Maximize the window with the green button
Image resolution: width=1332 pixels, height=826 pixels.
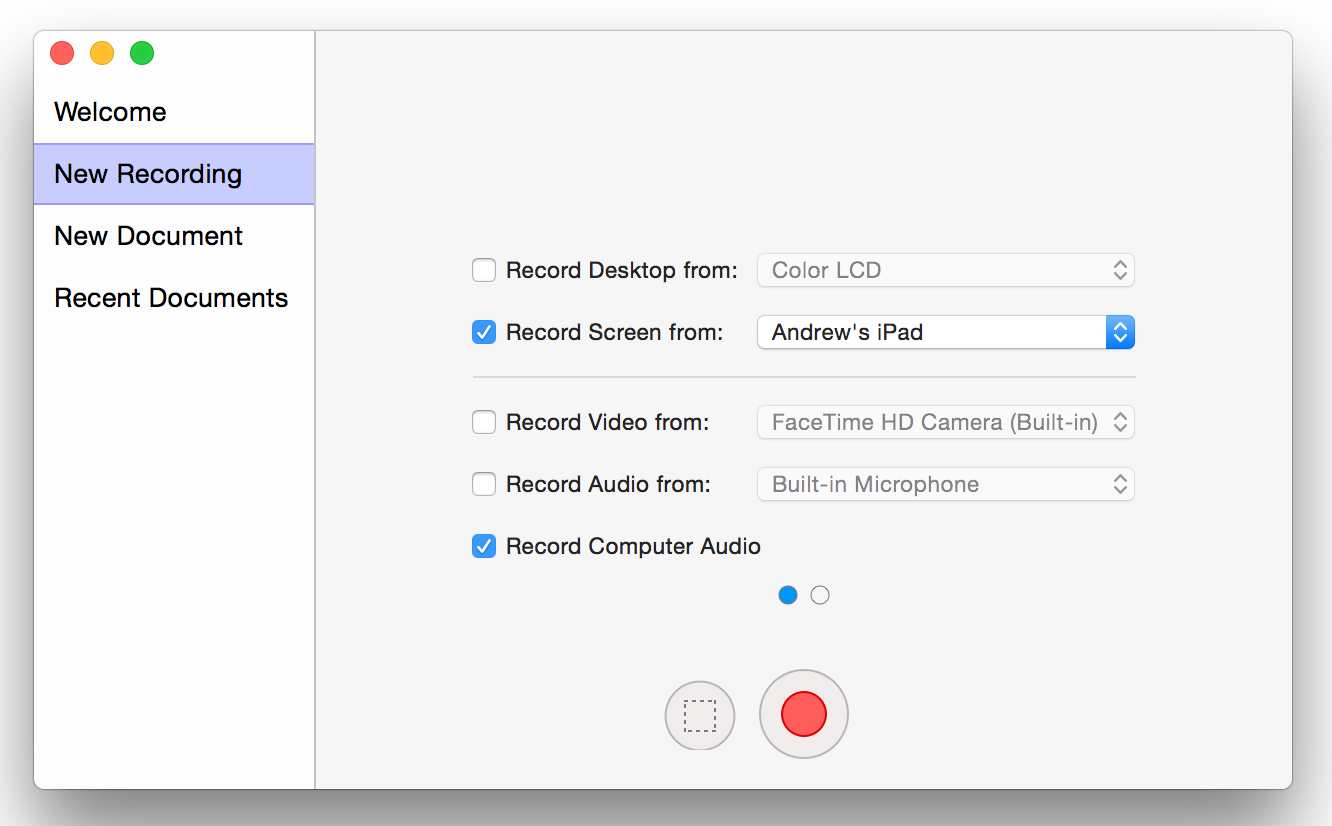click(x=142, y=53)
